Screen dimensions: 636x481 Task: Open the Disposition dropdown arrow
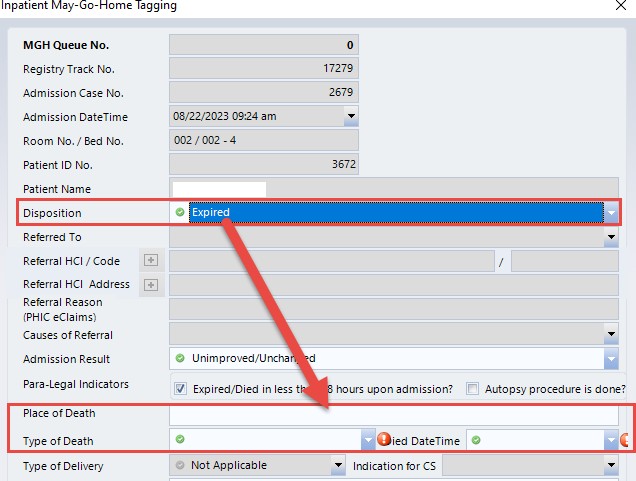point(610,213)
